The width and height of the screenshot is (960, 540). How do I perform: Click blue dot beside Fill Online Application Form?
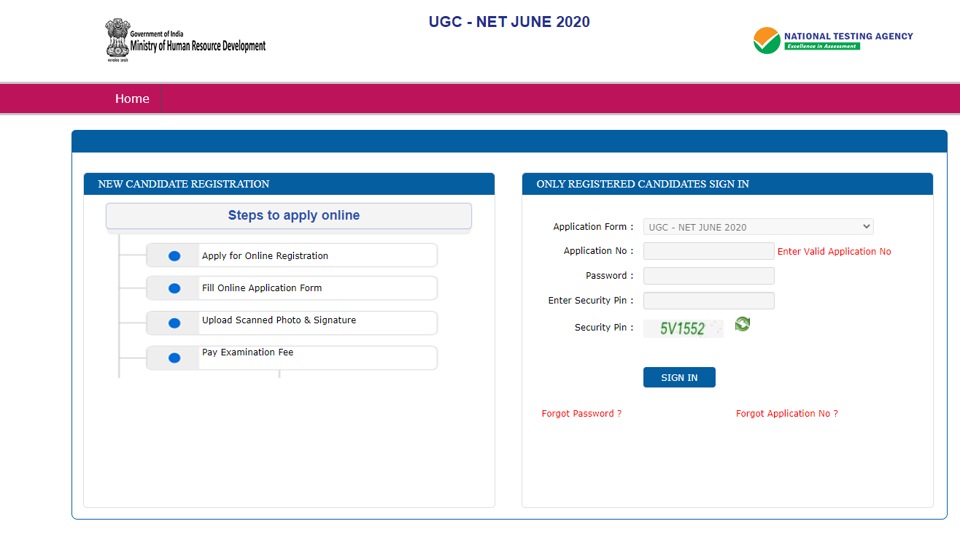pyautogui.click(x=174, y=288)
